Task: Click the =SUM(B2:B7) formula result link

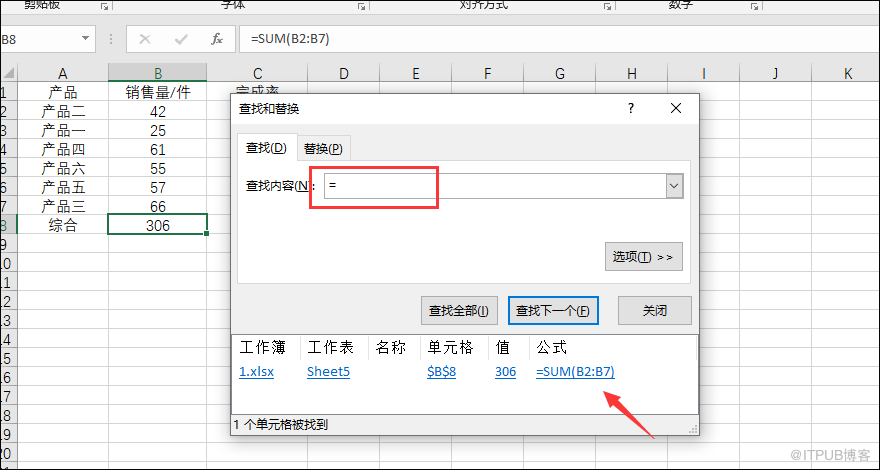Action: [x=575, y=371]
